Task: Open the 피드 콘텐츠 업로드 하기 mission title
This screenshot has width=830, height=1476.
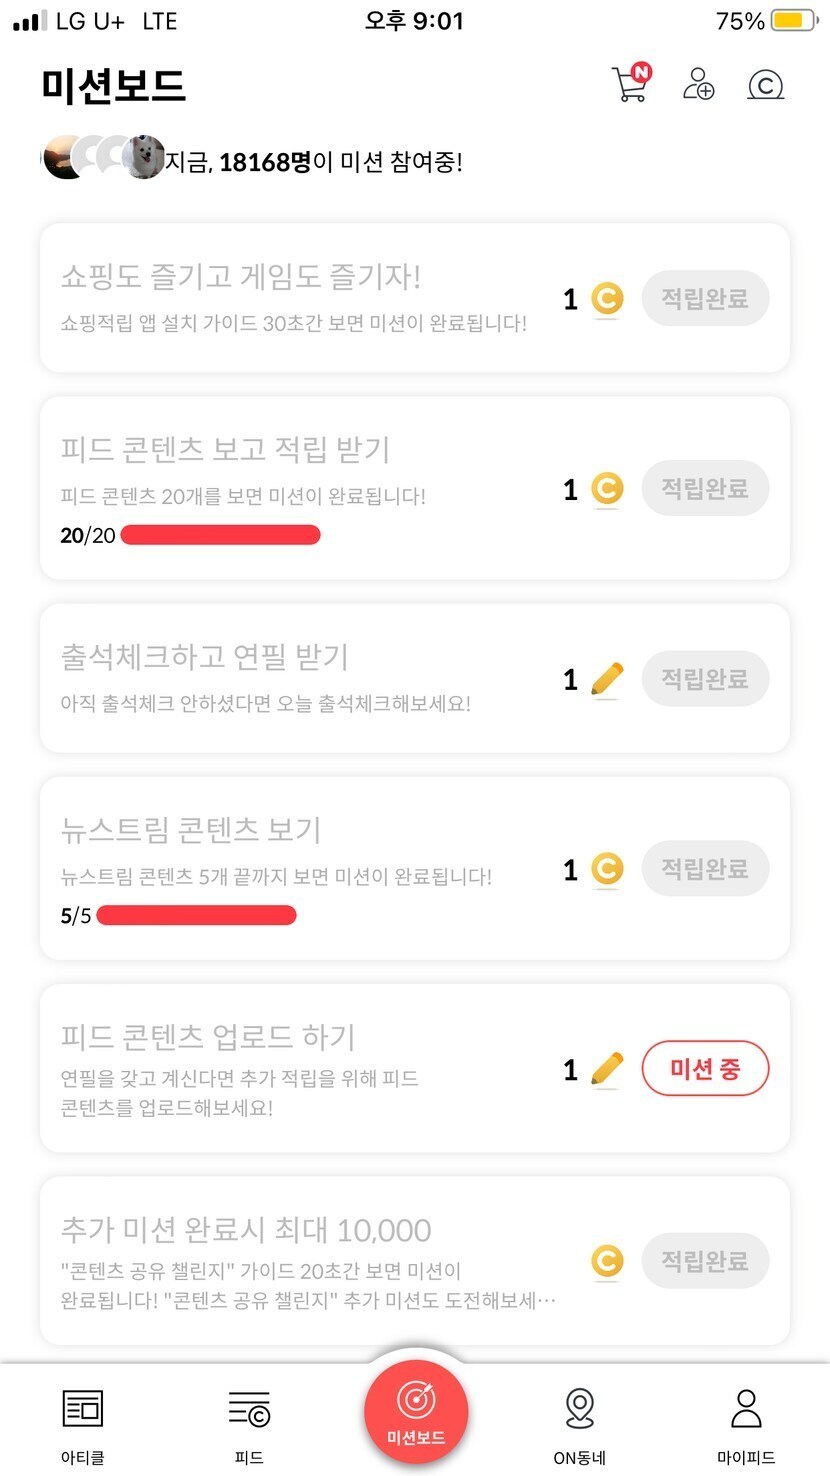Action: tap(208, 1037)
